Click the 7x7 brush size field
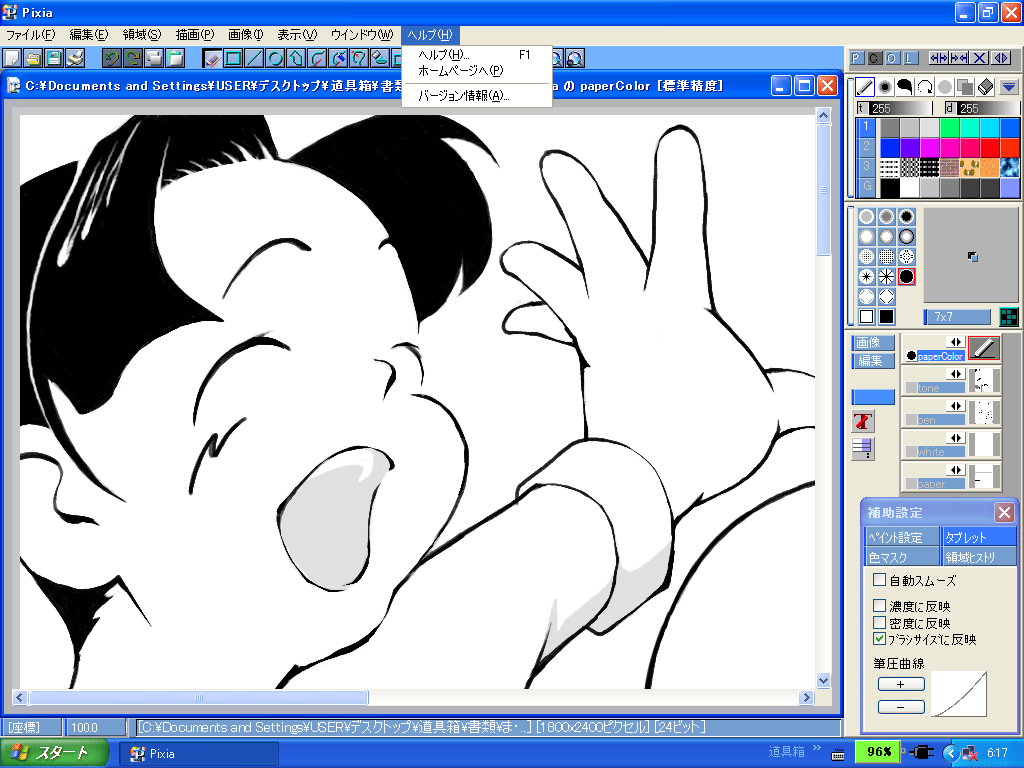This screenshot has width=1024, height=768. (957, 317)
